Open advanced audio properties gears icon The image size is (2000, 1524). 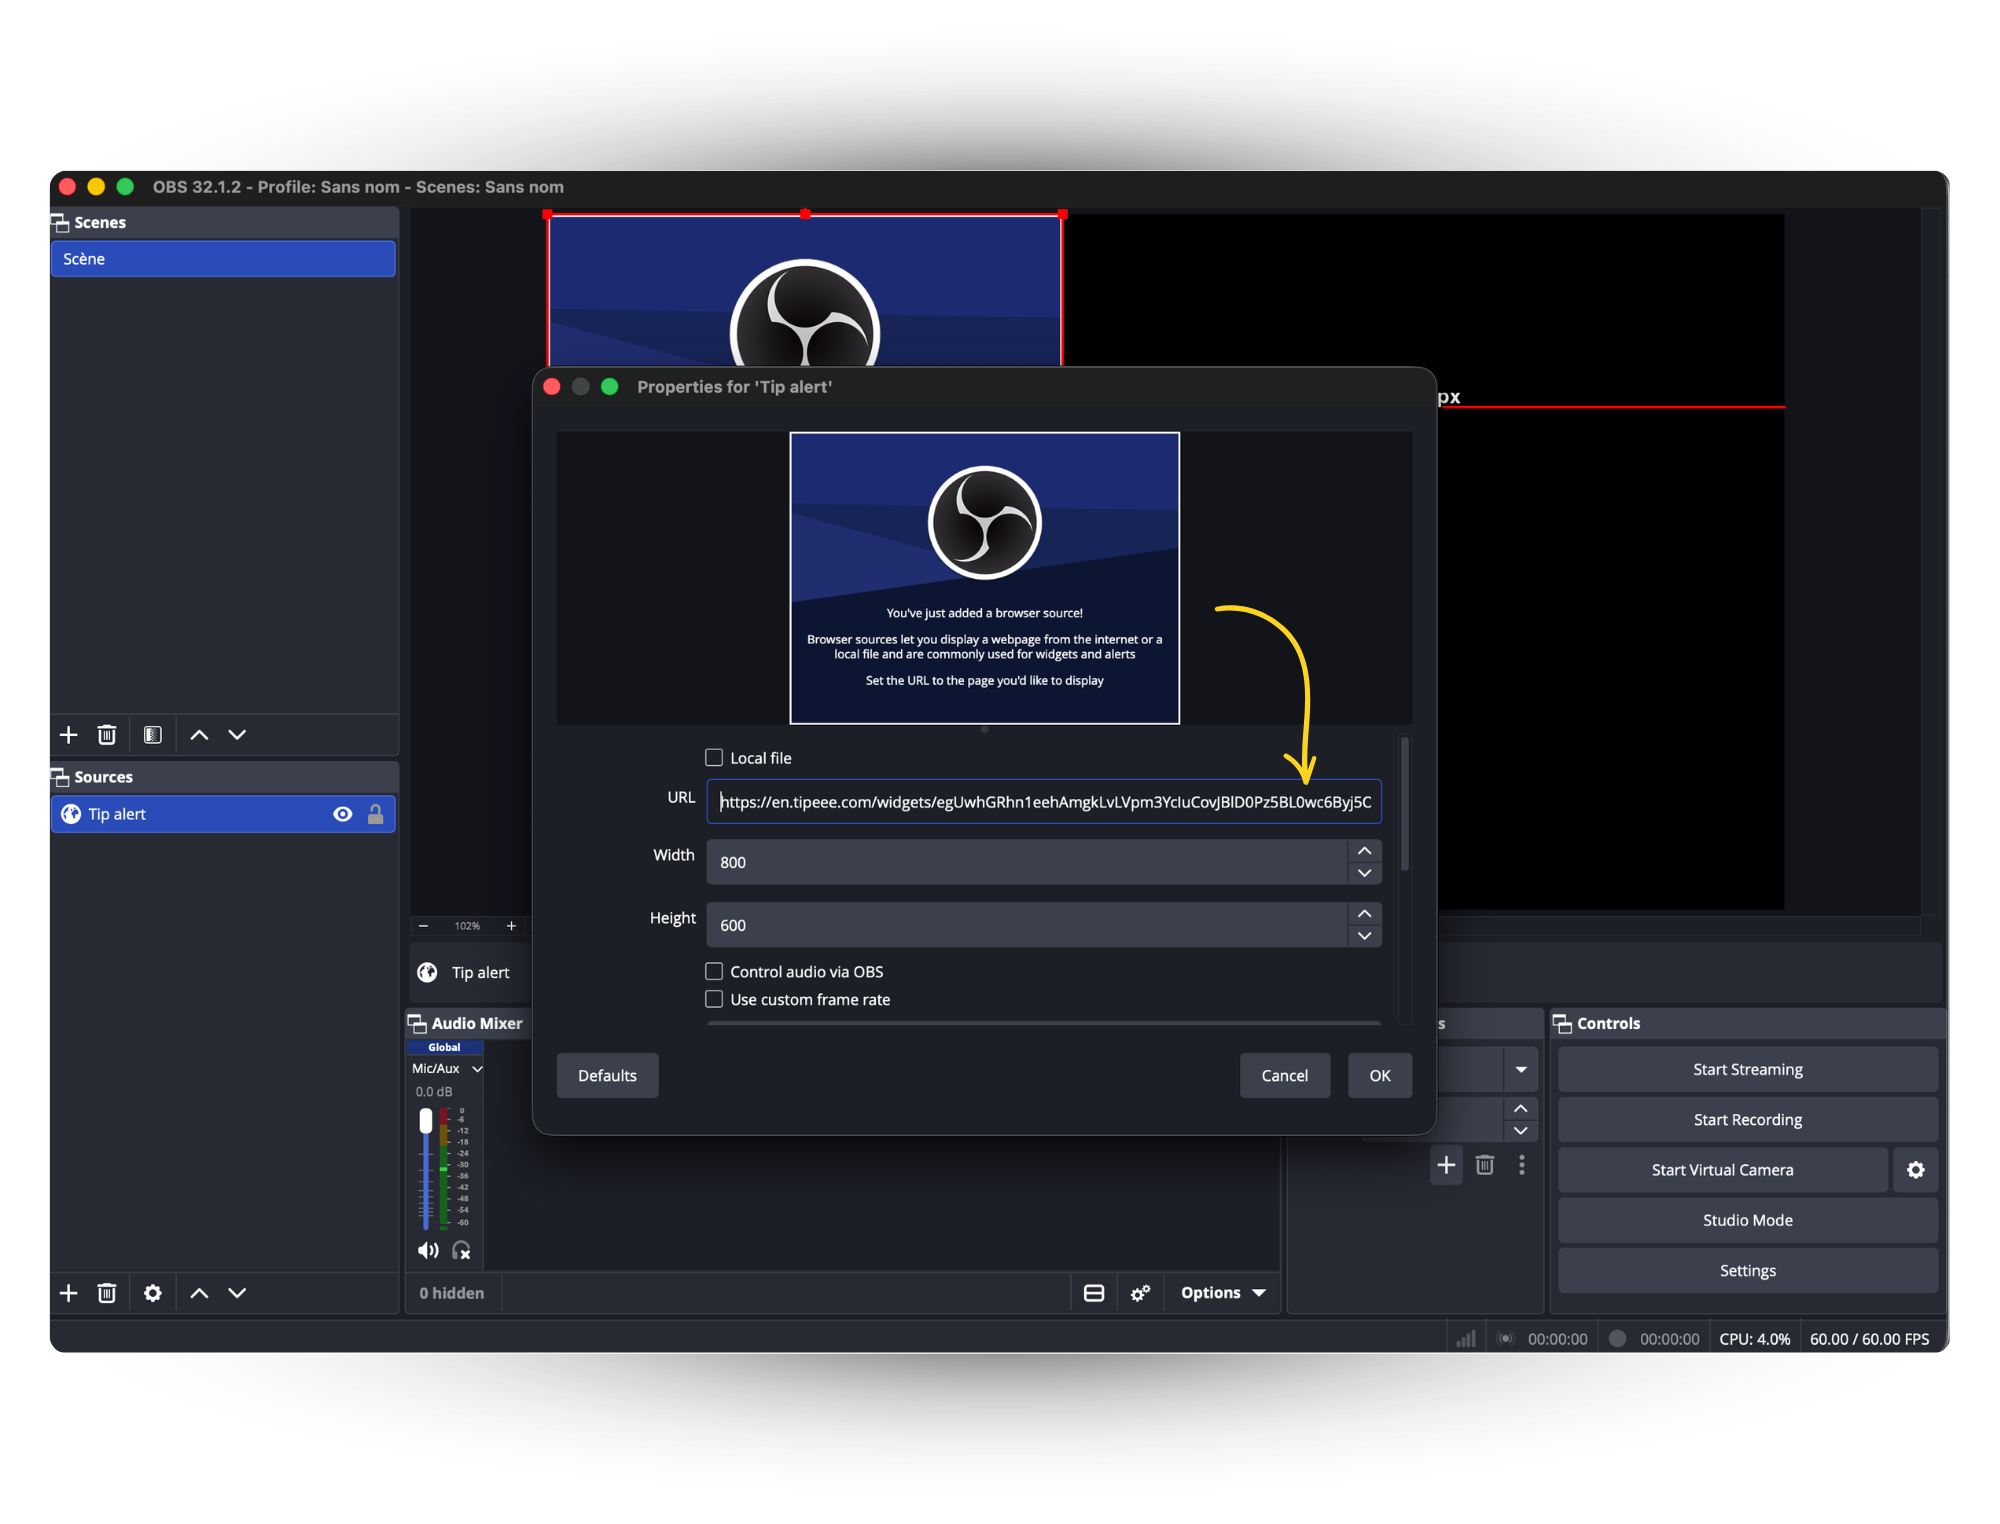click(x=1140, y=1293)
